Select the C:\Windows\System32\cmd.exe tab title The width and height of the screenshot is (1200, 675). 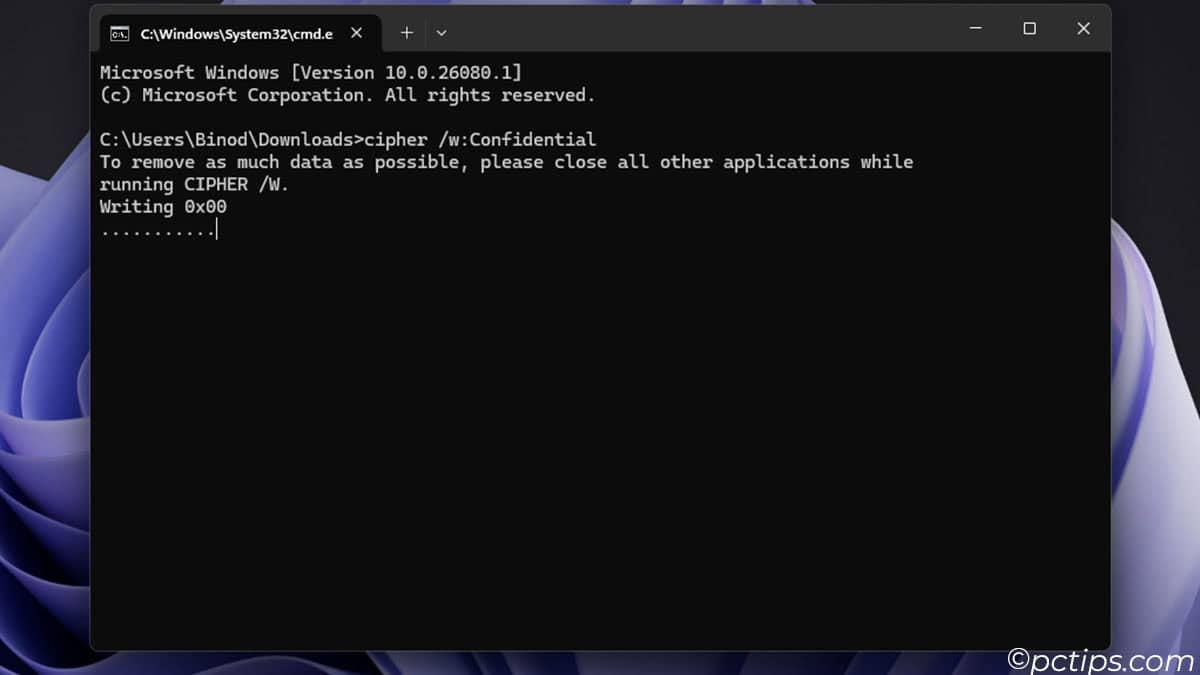236,33
